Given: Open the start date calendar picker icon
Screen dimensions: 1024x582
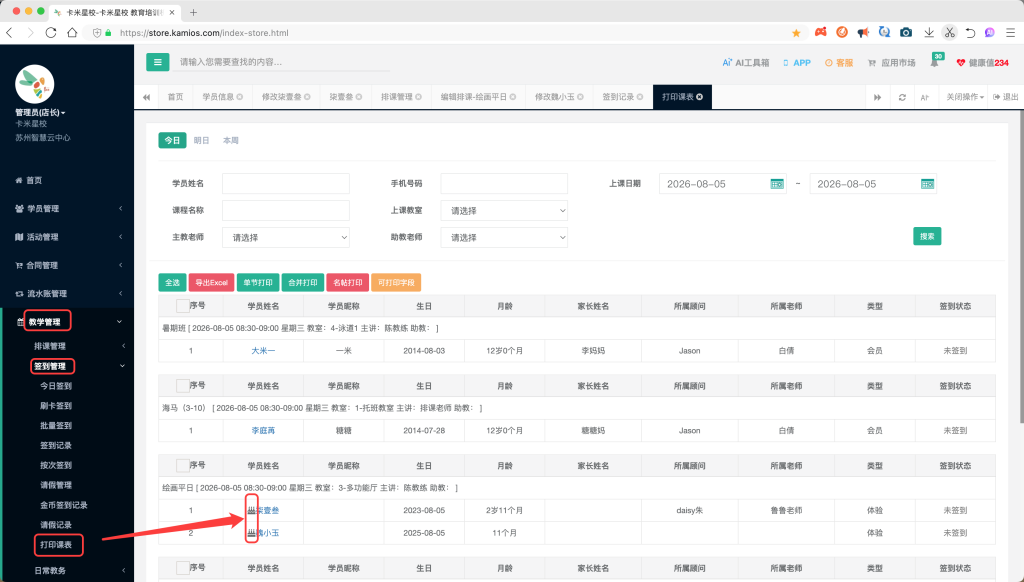Looking at the screenshot, I should 776,184.
